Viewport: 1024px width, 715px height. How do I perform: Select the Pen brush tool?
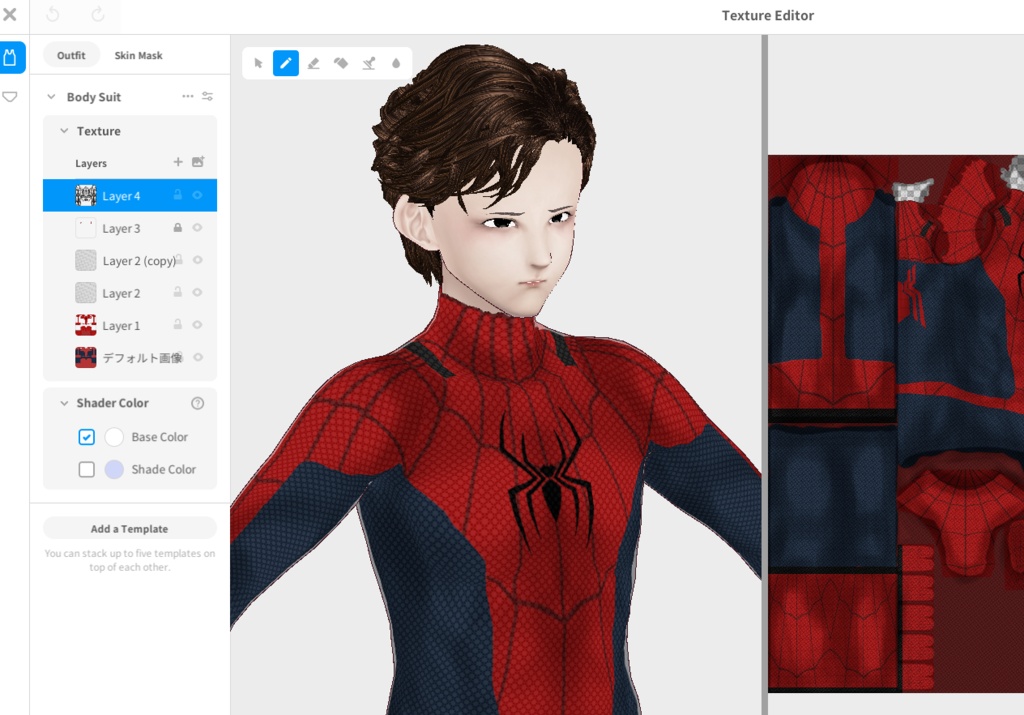285,63
